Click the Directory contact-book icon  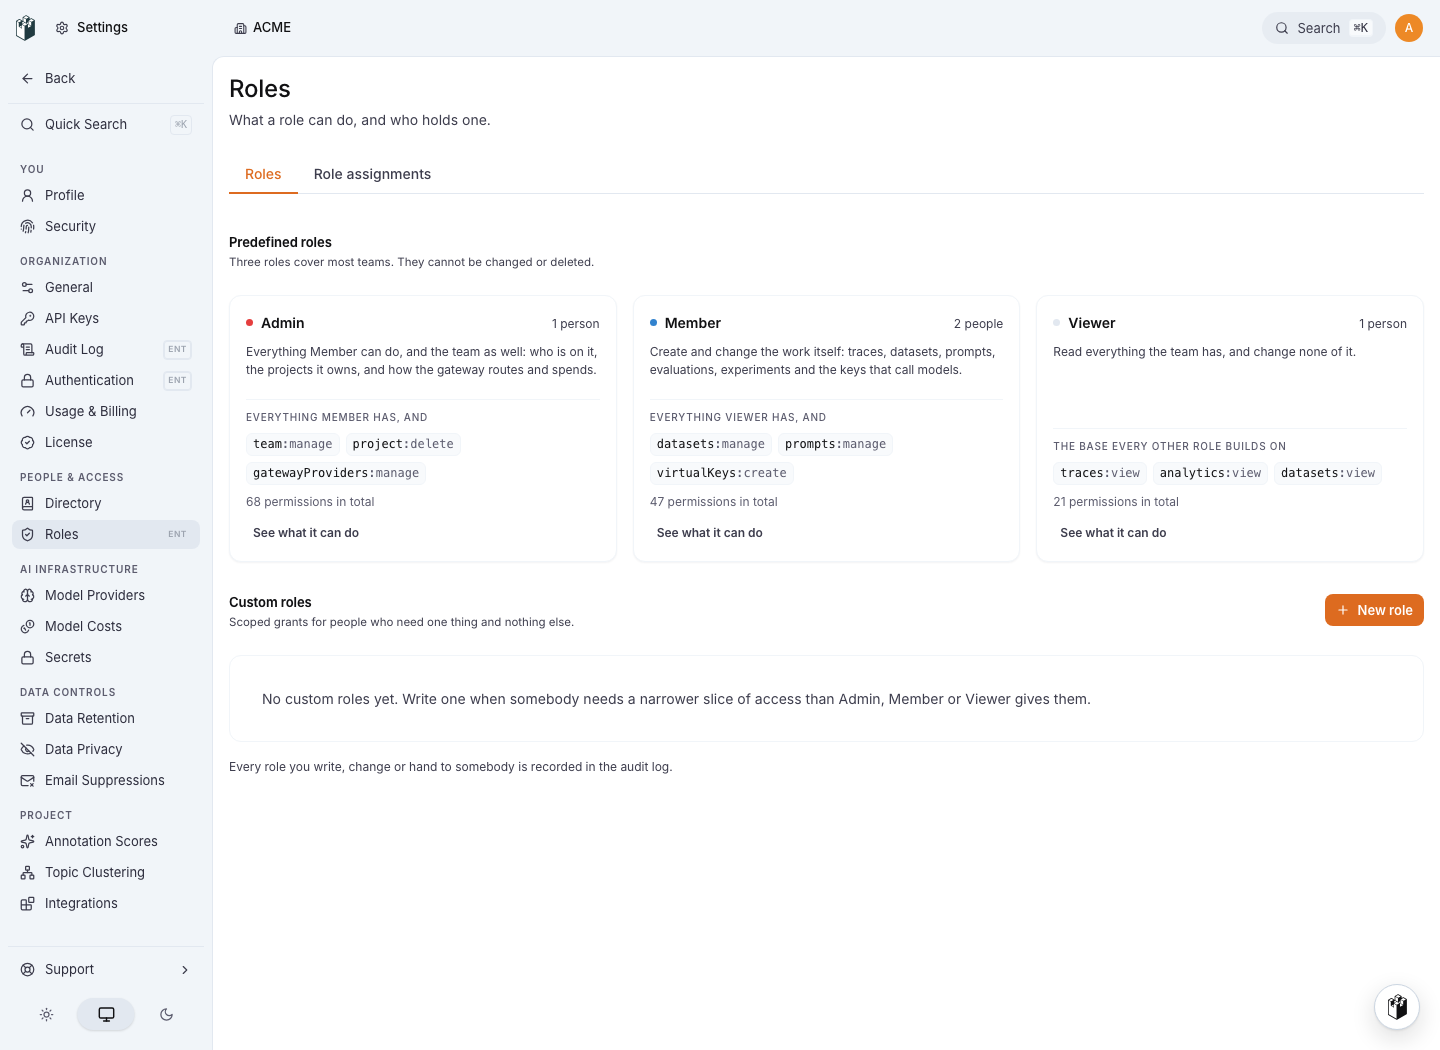point(28,503)
